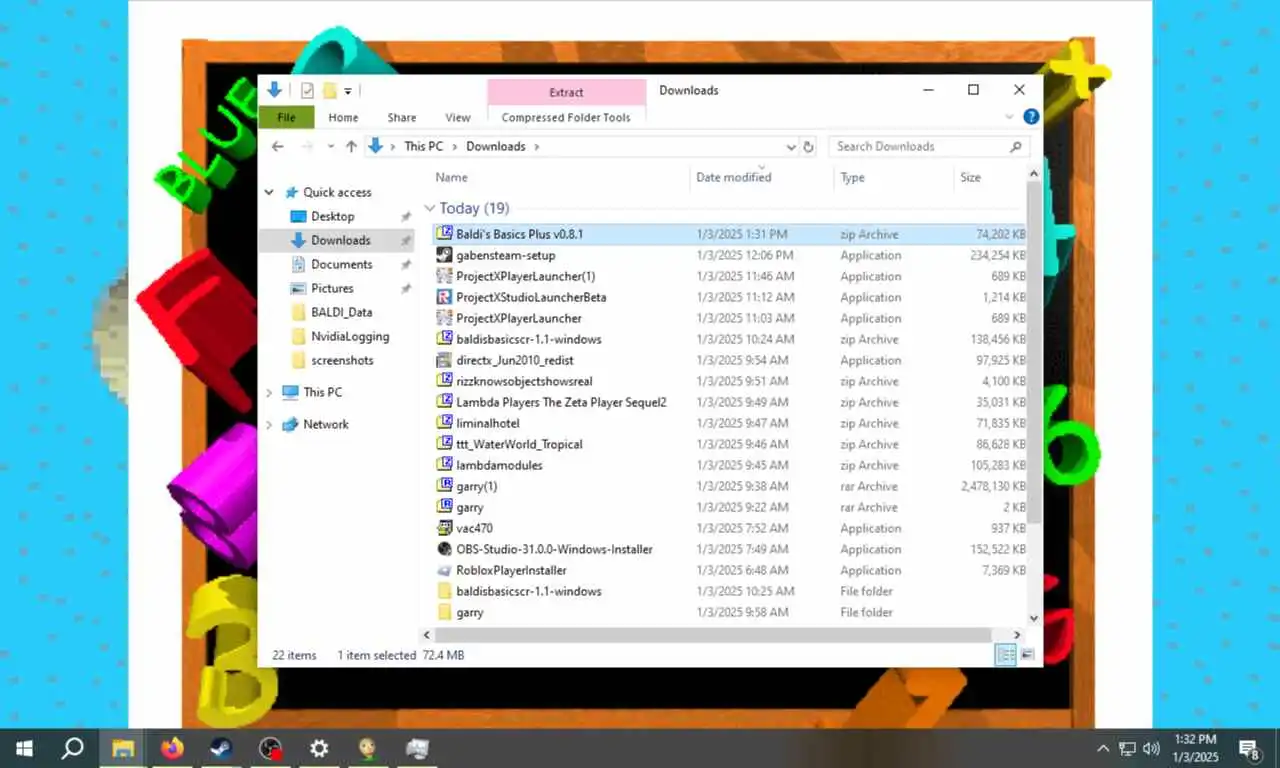Open the Customize Quick Access Toolbar dropdown
Viewport: 1280px width, 768px height.
(x=348, y=91)
